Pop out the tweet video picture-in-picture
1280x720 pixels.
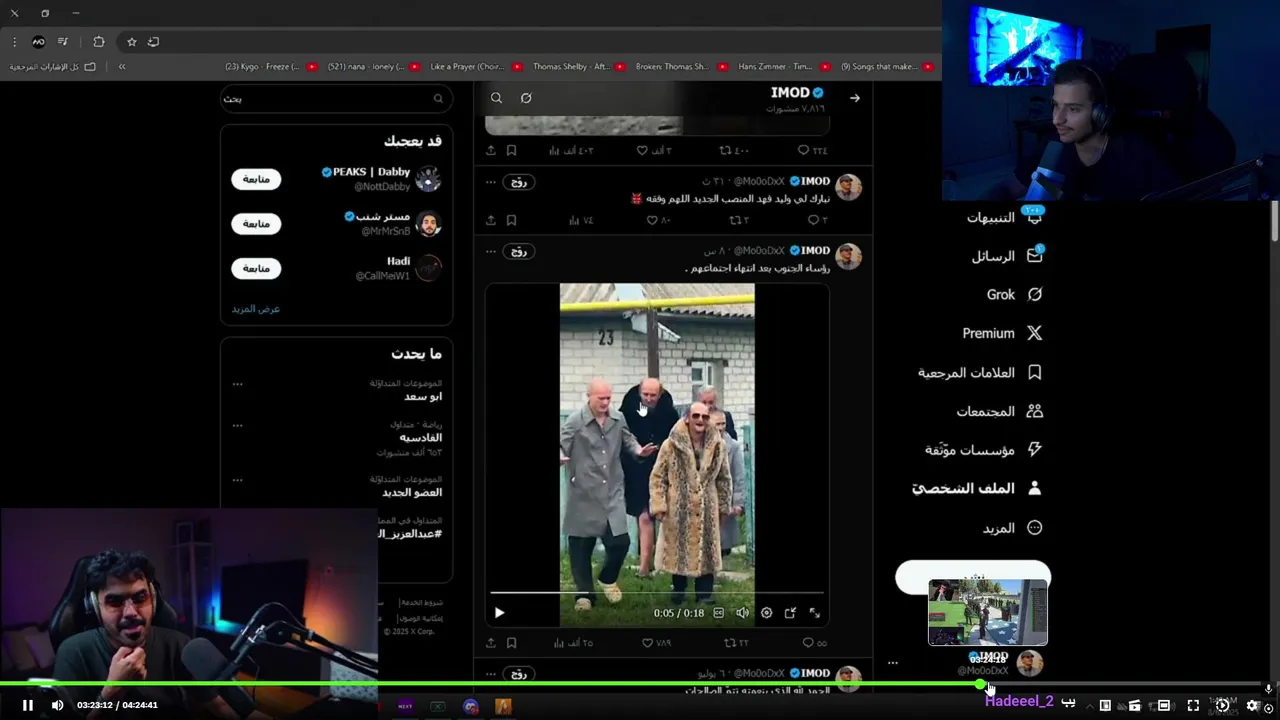[790, 613]
